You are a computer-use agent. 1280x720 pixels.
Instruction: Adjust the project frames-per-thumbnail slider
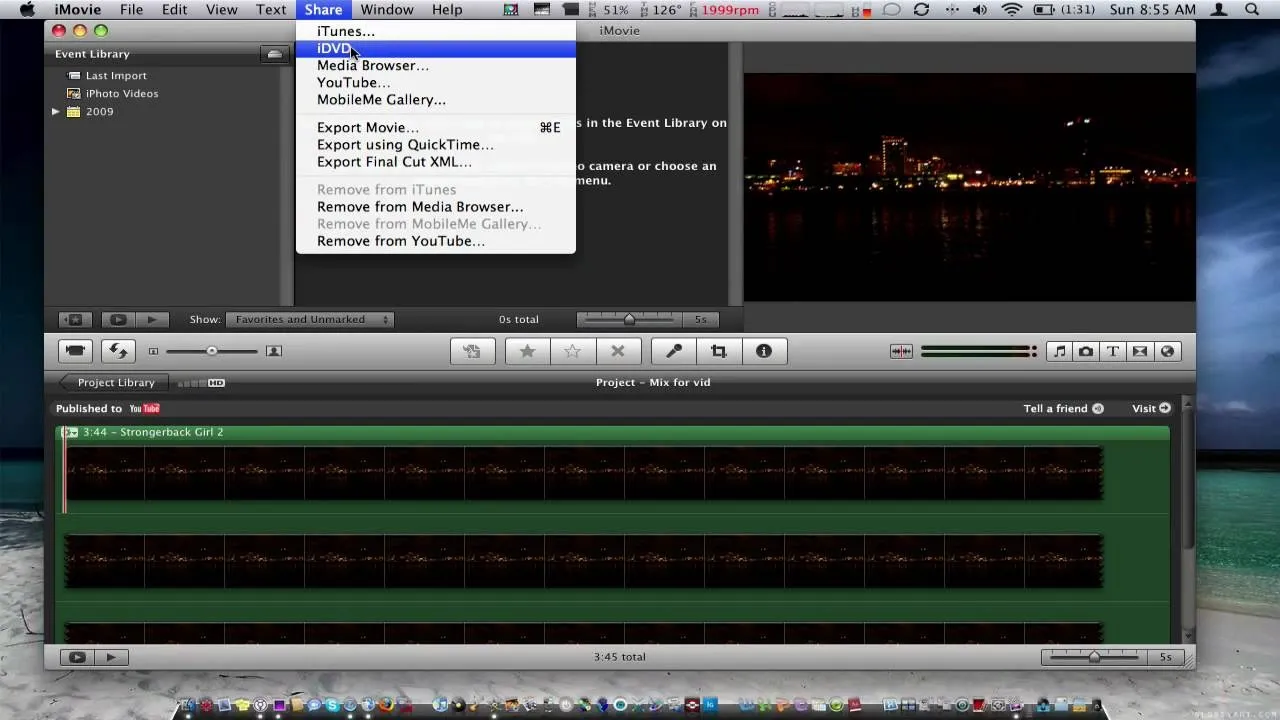coord(1094,657)
